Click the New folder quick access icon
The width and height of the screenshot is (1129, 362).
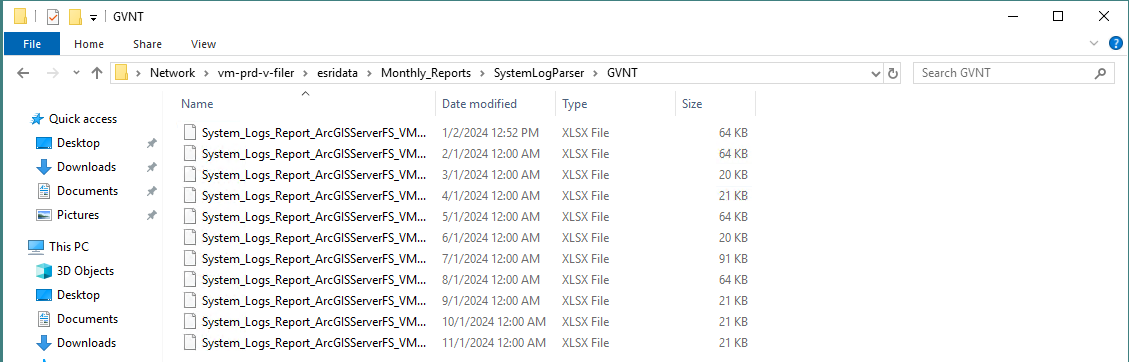(x=75, y=17)
